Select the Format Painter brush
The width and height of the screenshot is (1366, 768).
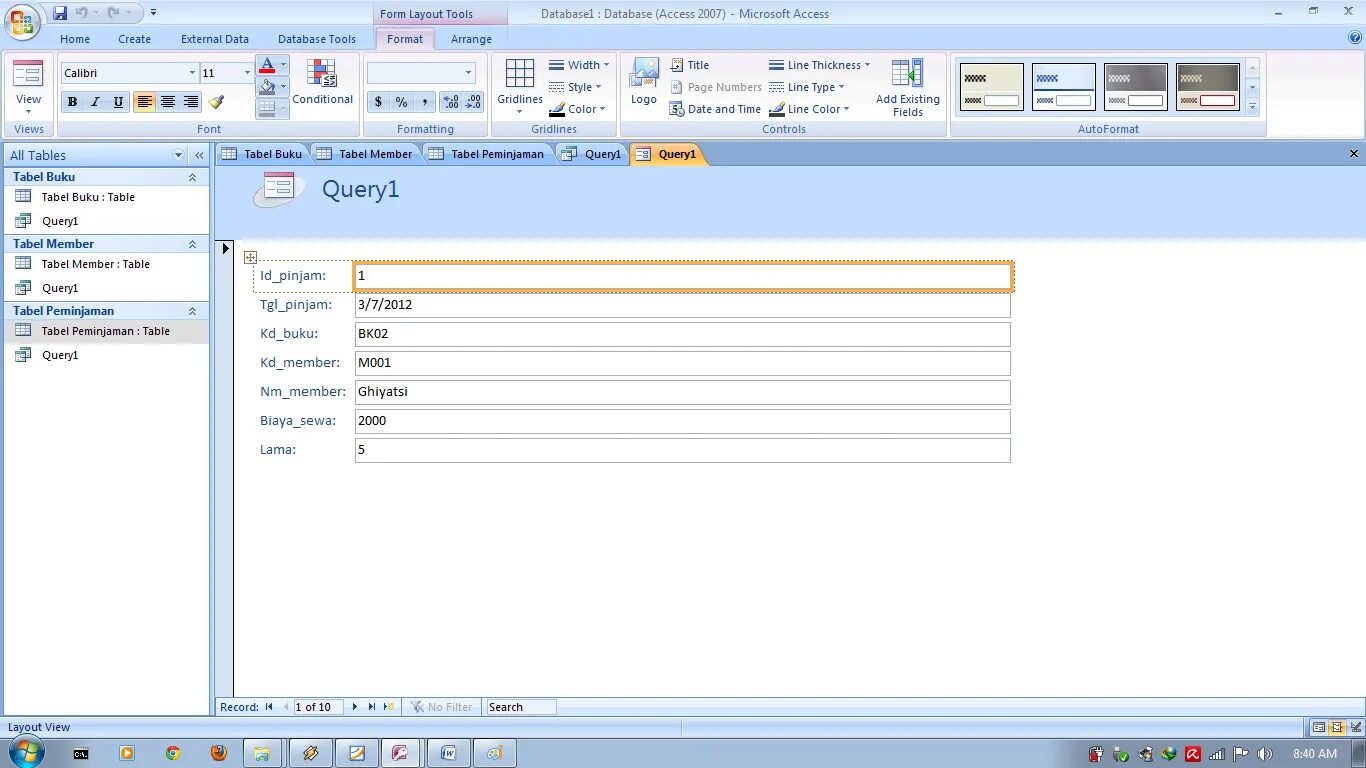216,102
